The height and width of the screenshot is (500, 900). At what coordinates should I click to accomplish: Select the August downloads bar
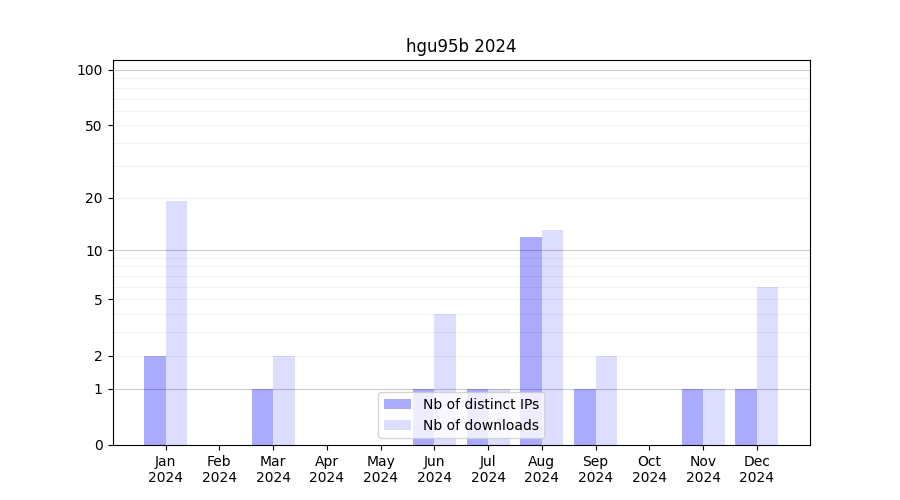click(552, 337)
